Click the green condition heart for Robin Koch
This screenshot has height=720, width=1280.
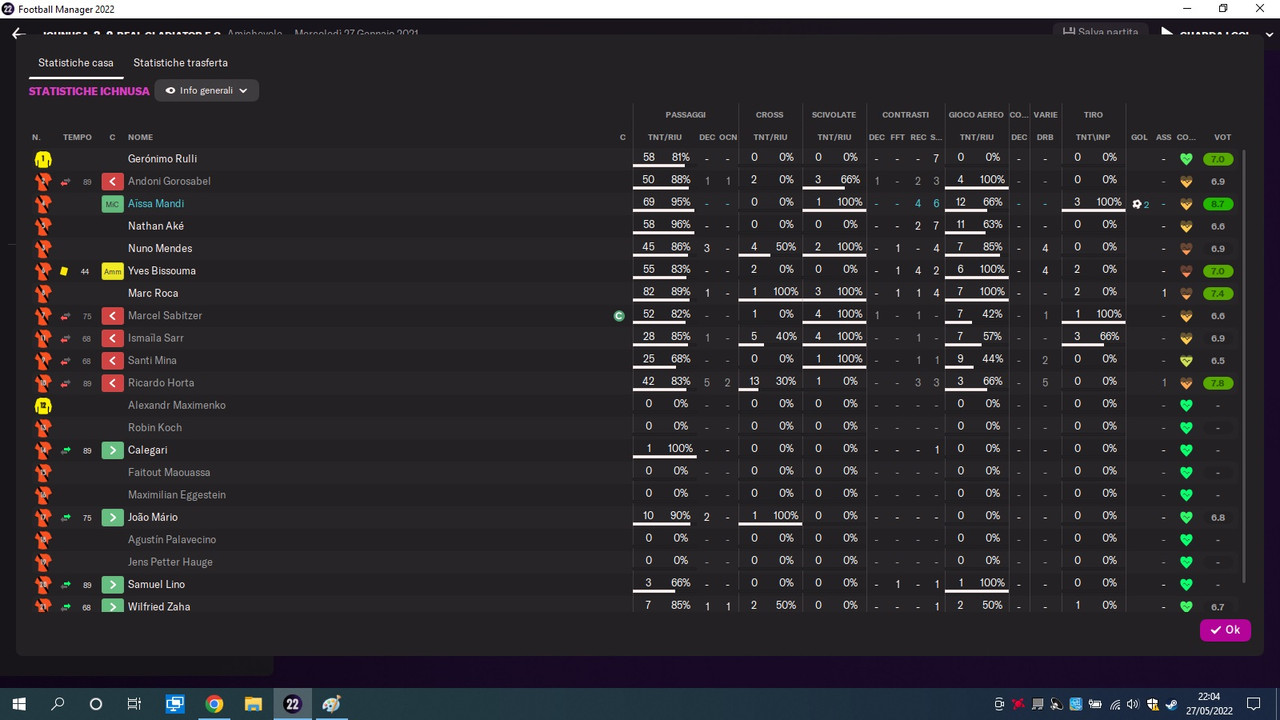point(1186,428)
